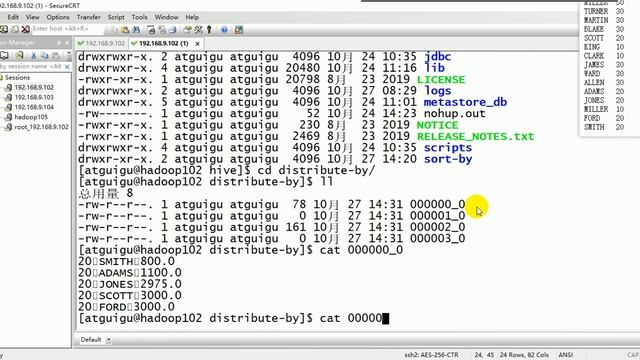Screen dimensions: 640x360
Task: Click the filter by session name field
Action: click(31, 66)
